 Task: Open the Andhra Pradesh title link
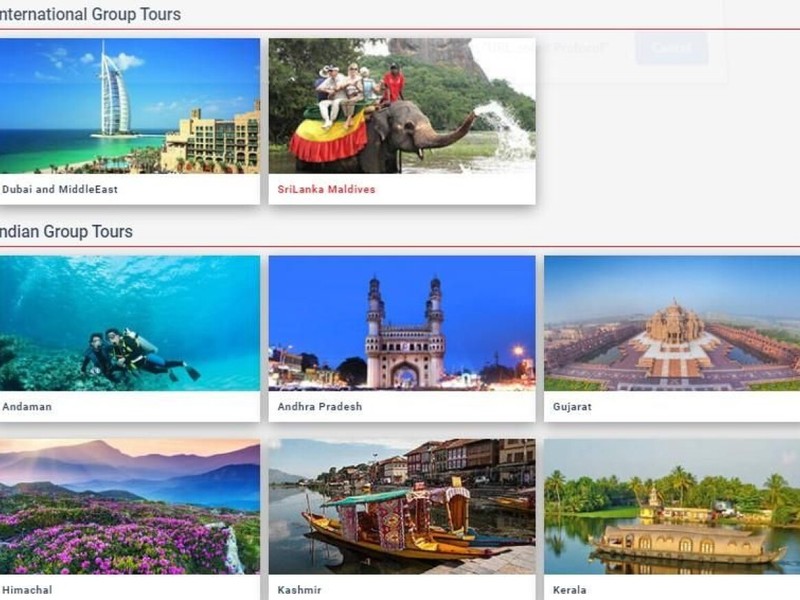point(320,407)
